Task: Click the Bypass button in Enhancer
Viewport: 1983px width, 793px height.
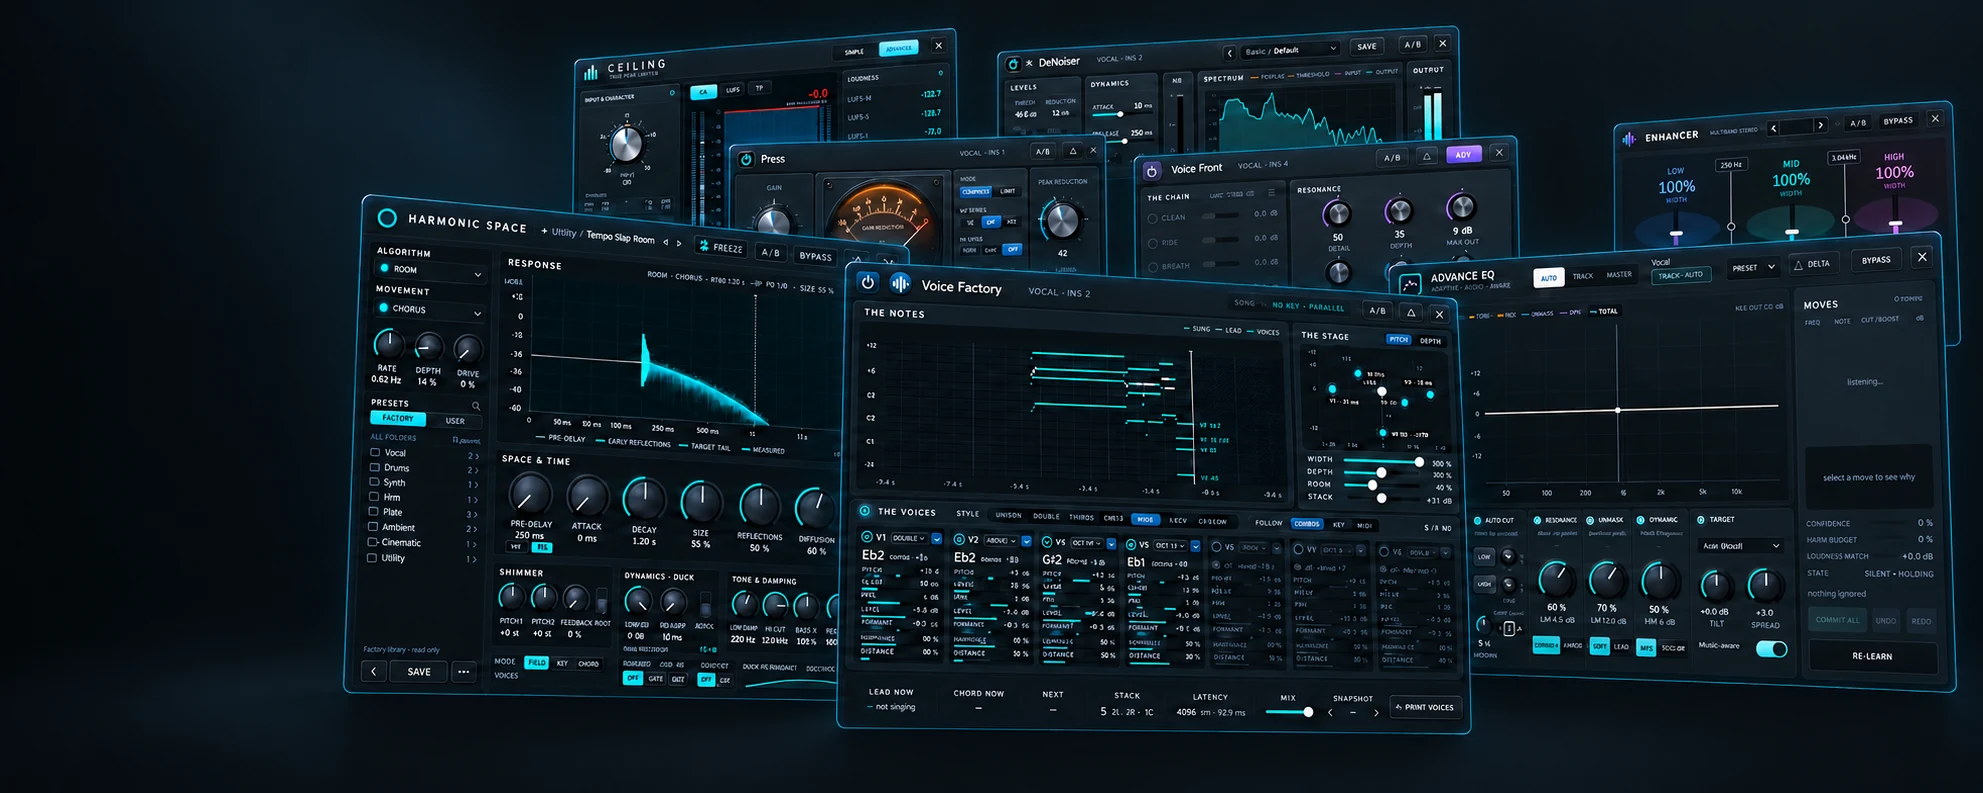Action: [1898, 121]
